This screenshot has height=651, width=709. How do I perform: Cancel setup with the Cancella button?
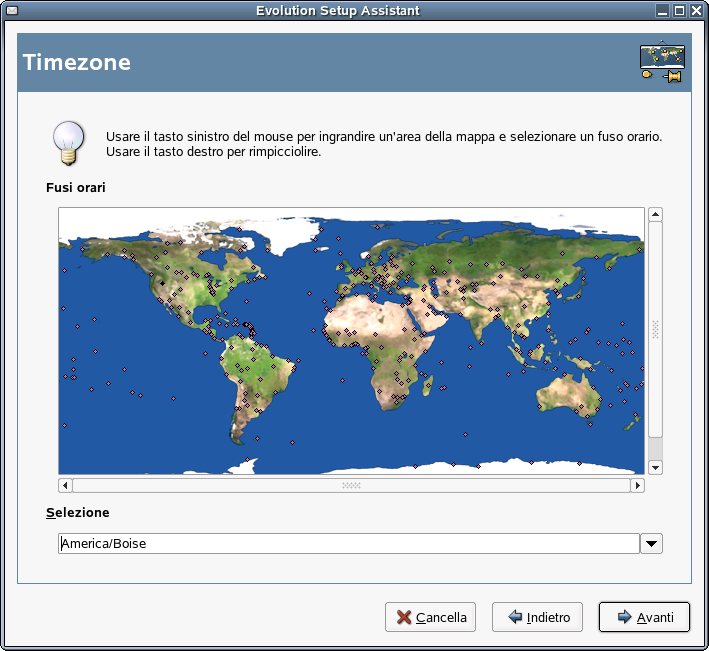pos(430,617)
